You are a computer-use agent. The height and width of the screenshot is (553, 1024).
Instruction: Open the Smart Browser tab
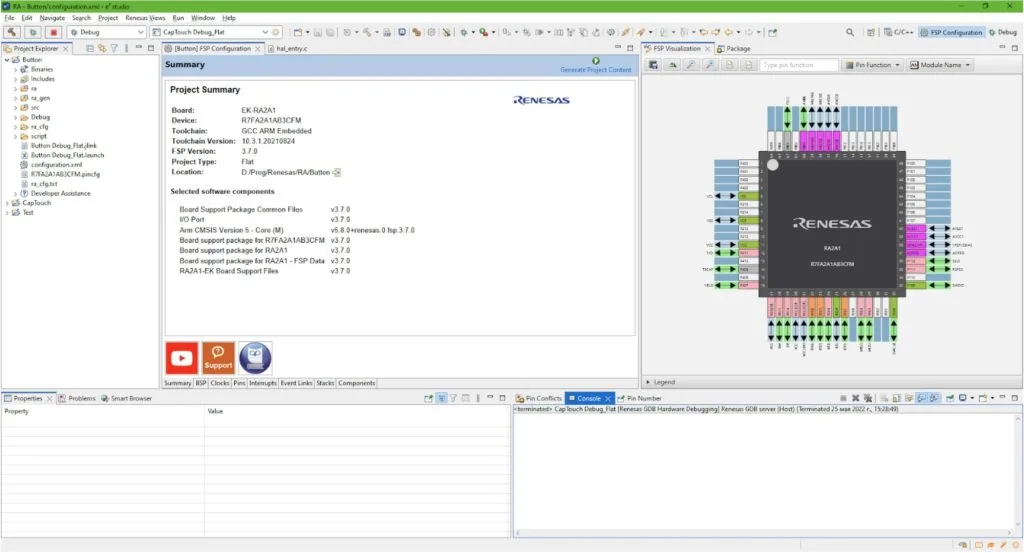126,398
